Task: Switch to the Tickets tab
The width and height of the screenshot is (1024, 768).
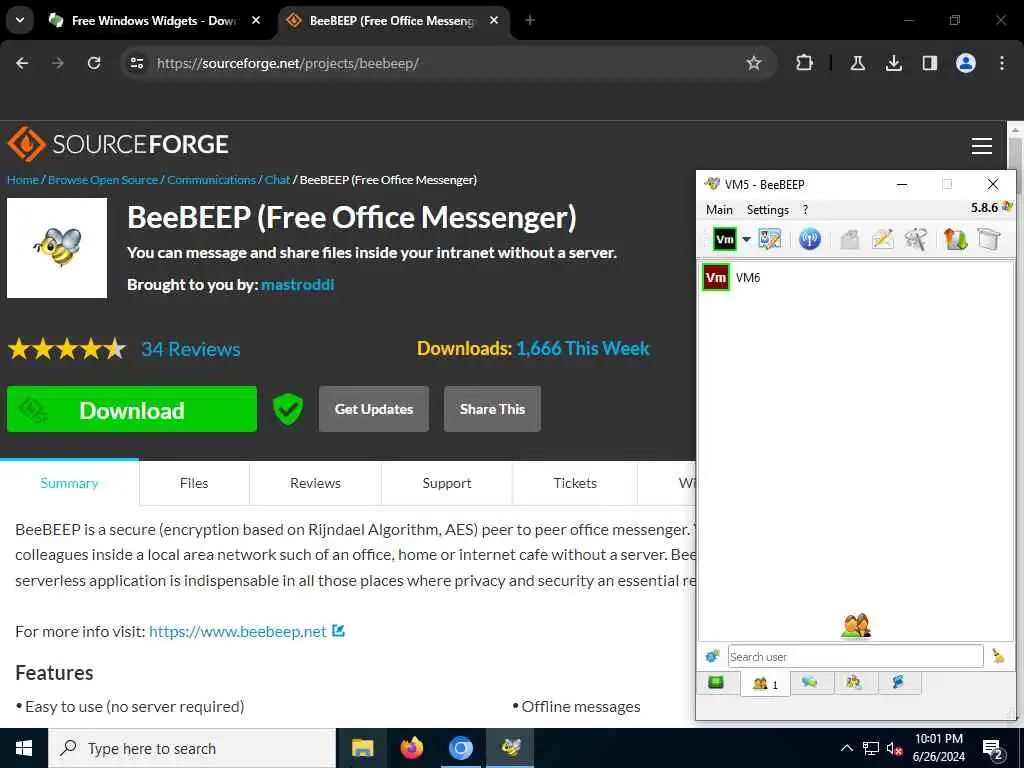Action: click(x=575, y=483)
